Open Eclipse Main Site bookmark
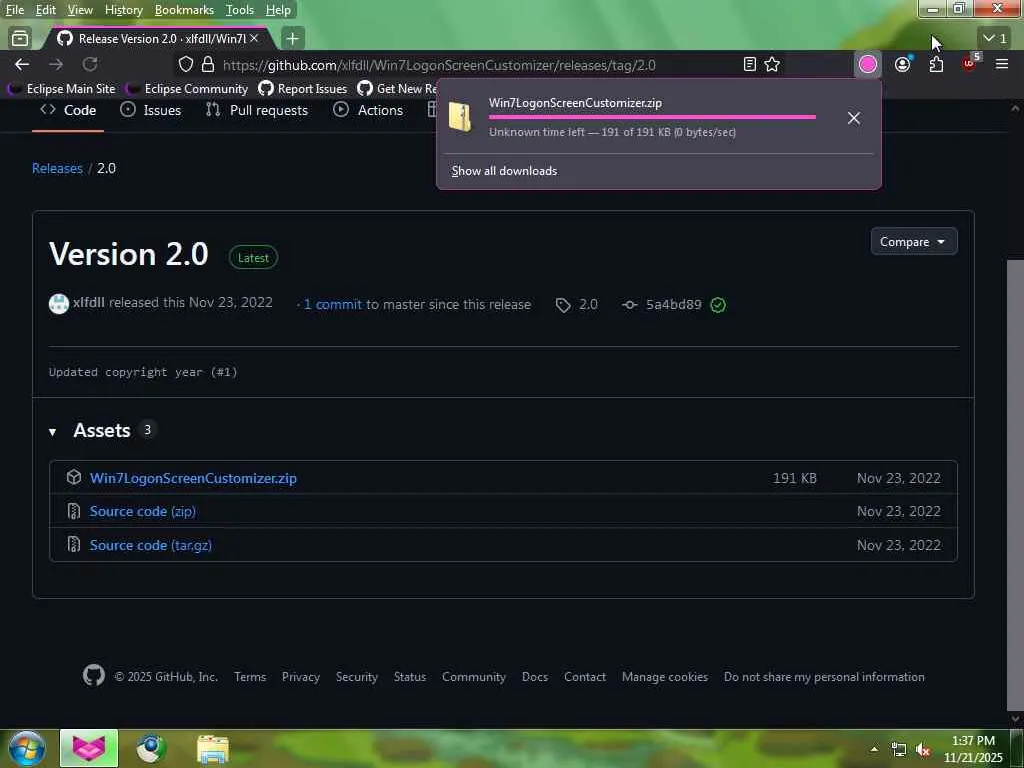The width and height of the screenshot is (1024, 768). point(63,89)
